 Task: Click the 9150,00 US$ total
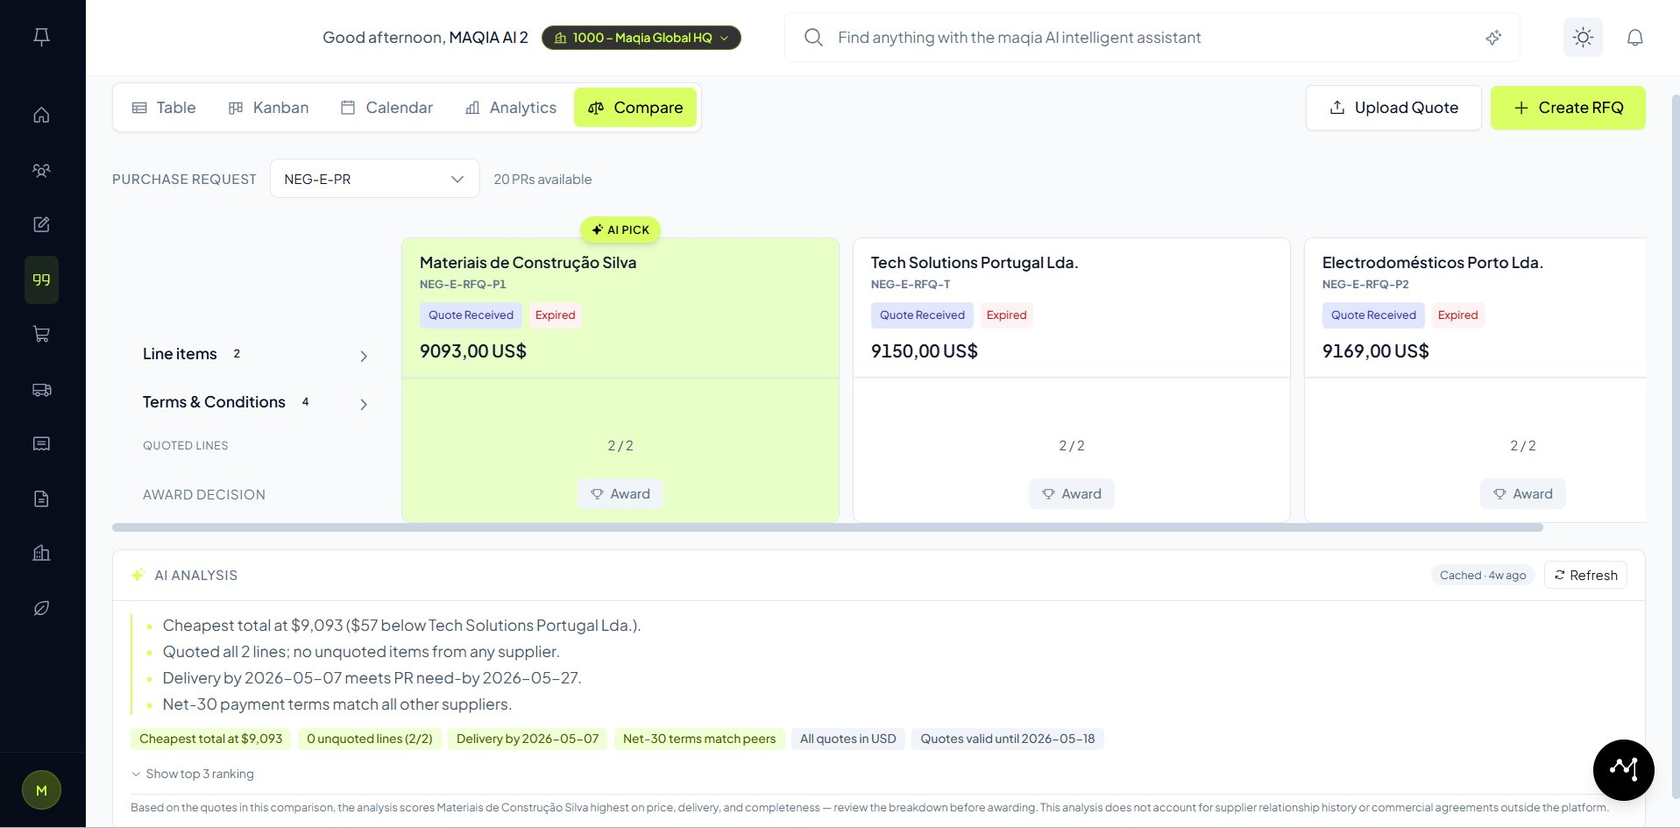[924, 351]
